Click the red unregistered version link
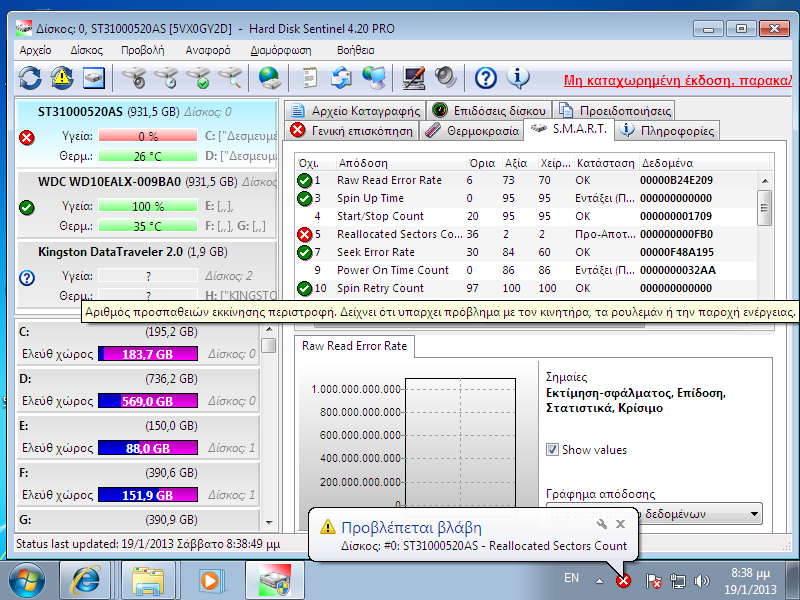The height and width of the screenshot is (600, 800). coord(678,81)
